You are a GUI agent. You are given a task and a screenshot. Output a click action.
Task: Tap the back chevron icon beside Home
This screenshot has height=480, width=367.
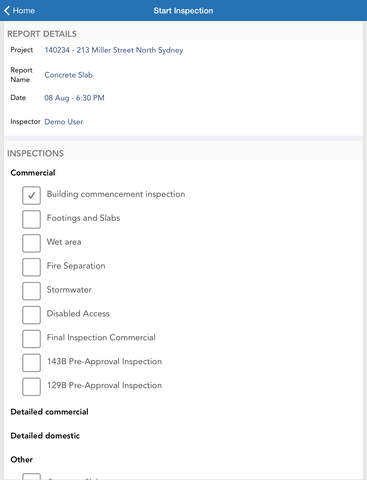click(7, 11)
